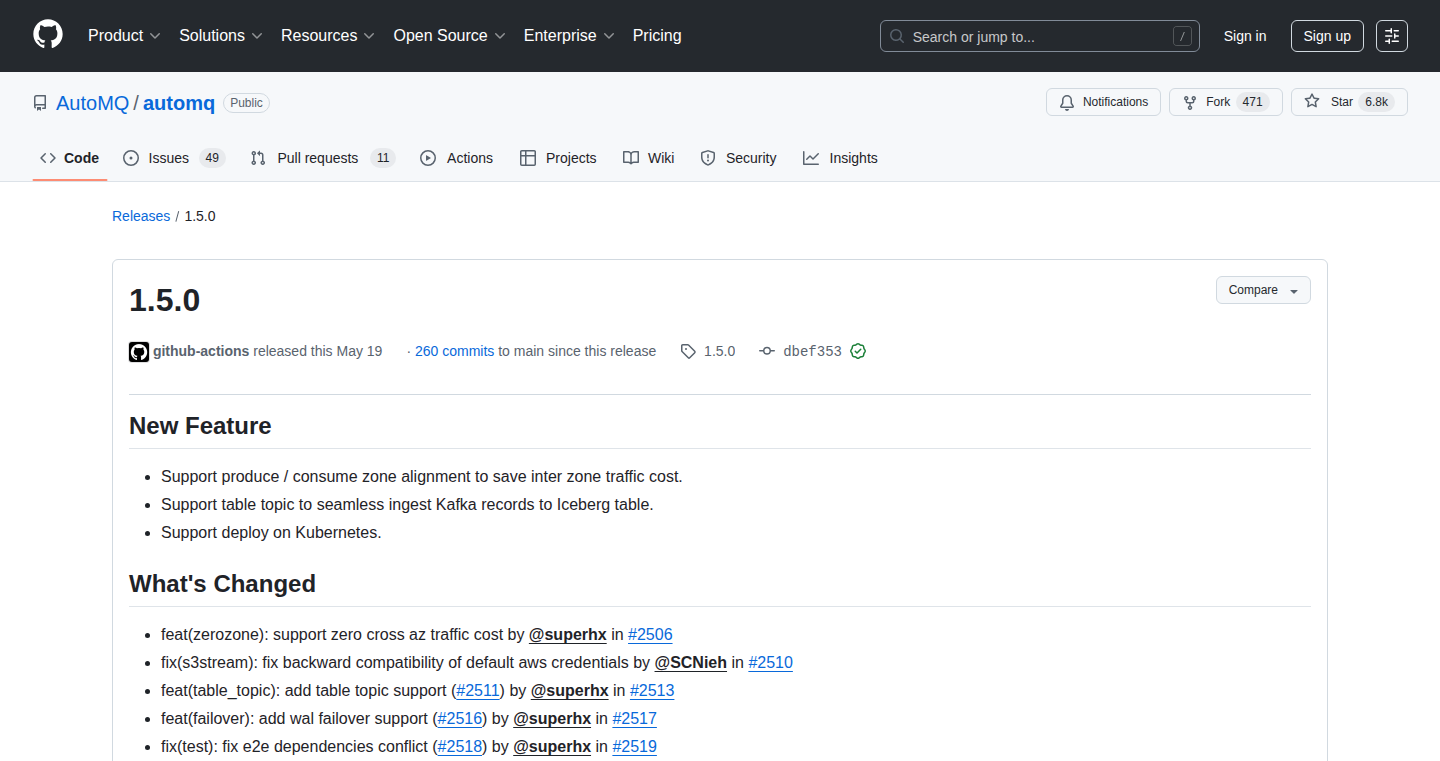1440x761 pixels.
Task: Open pull request #2513
Action: pyautogui.click(x=652, y=690)
